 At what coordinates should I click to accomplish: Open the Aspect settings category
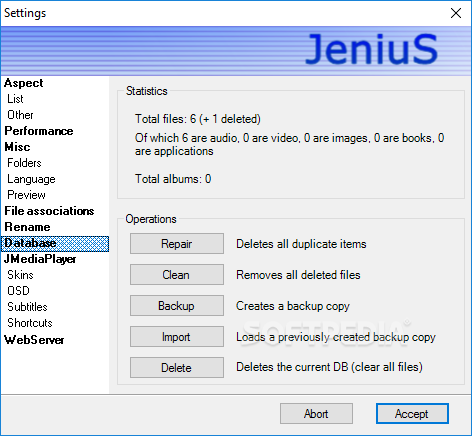(x=24, y=83)
